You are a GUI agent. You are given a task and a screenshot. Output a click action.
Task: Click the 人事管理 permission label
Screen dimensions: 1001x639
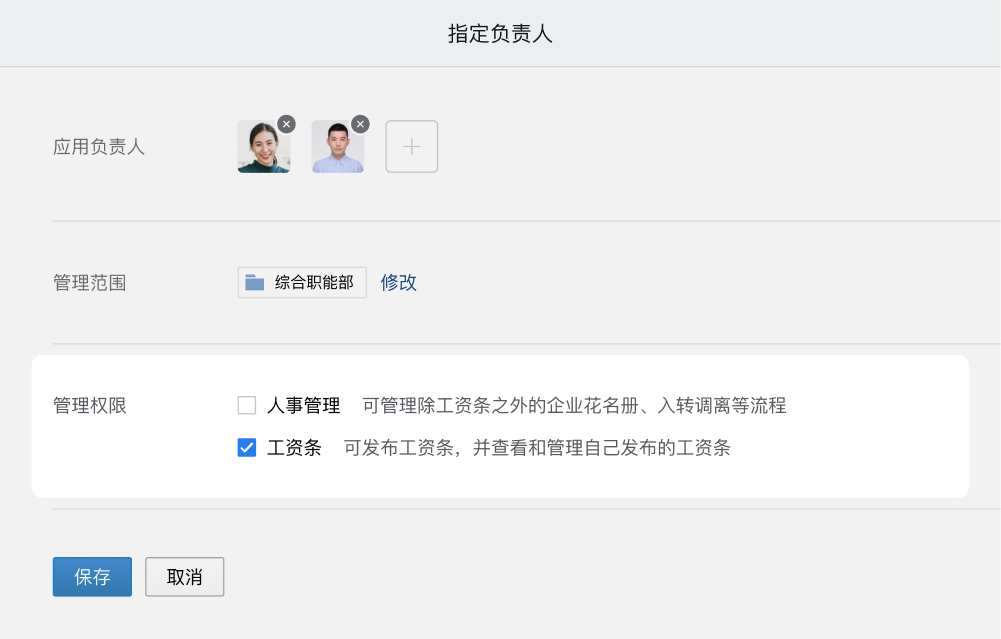[x=304, y=405]
